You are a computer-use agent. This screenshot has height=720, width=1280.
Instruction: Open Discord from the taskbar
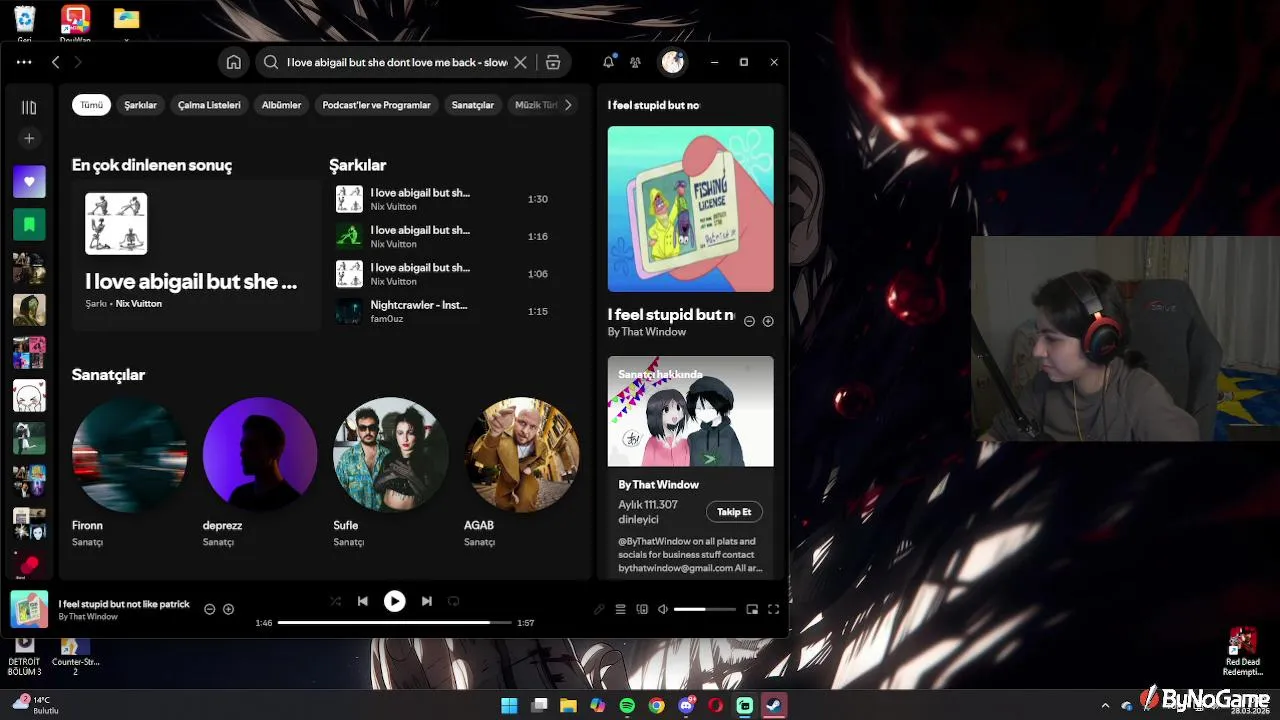click(x=686, y=705)
